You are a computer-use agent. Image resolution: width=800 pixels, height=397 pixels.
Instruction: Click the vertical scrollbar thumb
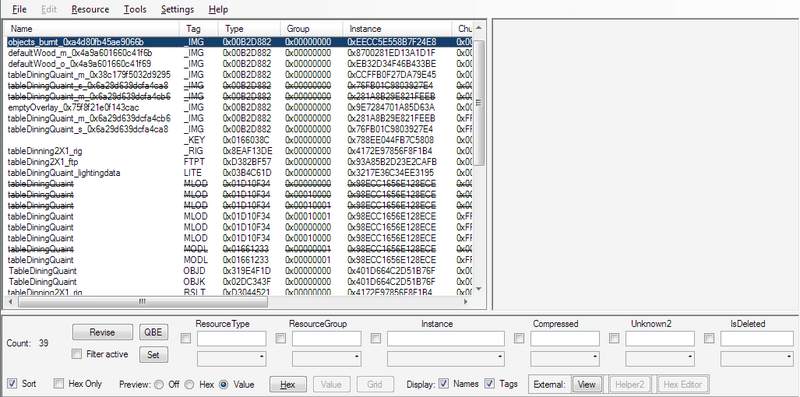point(478,103)
